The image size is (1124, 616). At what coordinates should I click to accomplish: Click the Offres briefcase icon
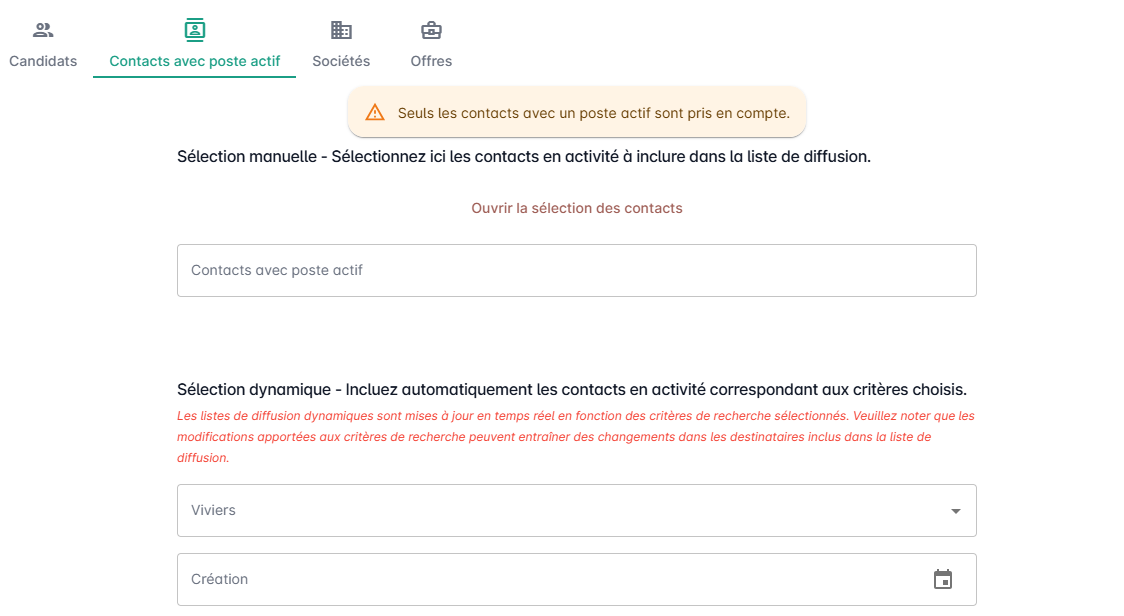431,30
